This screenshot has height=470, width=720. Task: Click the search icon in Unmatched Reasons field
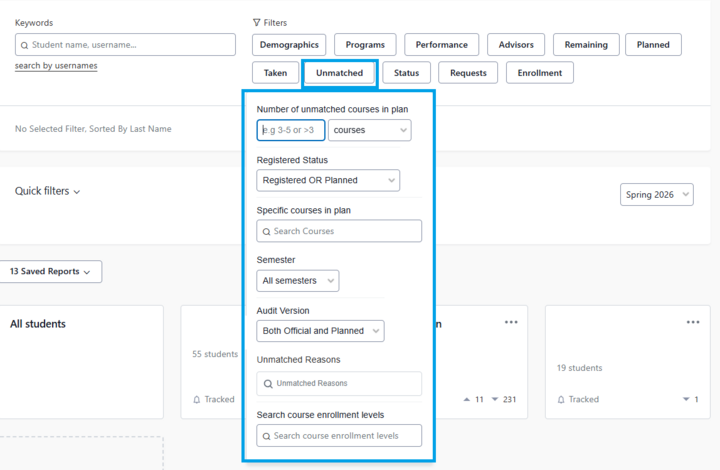[x=268, y=384]
